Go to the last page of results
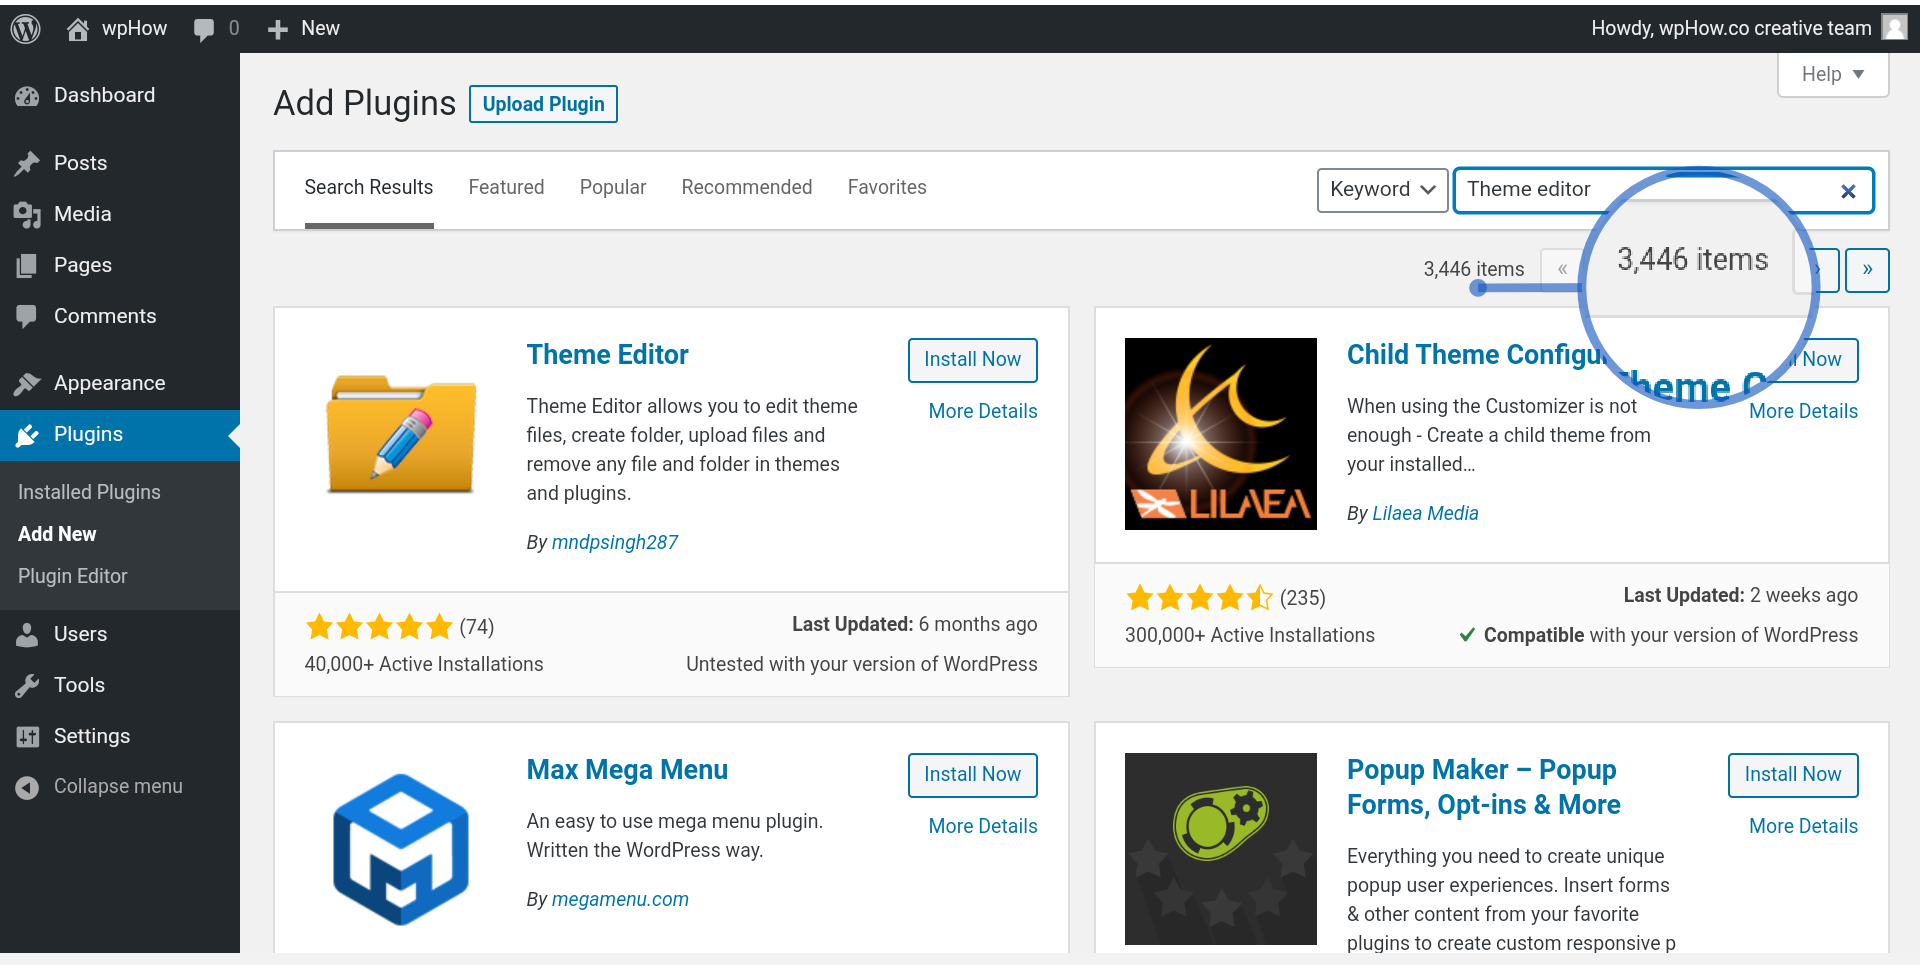Image resolution: width=1920 pixels, height=965 pixels. 1867,270
